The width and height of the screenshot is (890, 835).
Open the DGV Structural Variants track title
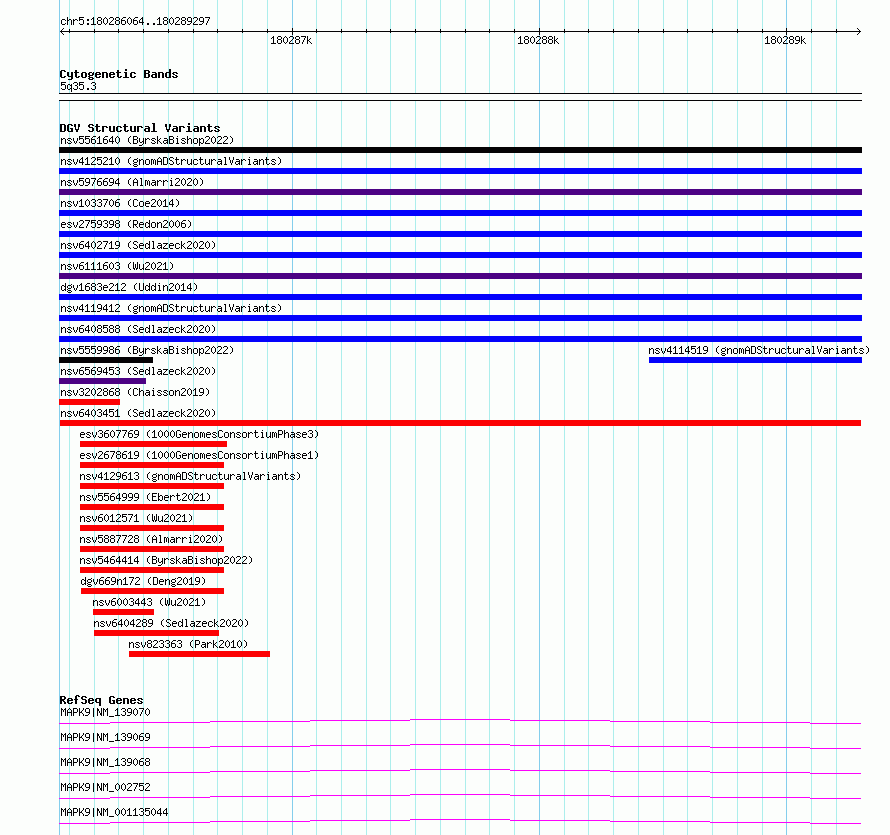point(140,128)
